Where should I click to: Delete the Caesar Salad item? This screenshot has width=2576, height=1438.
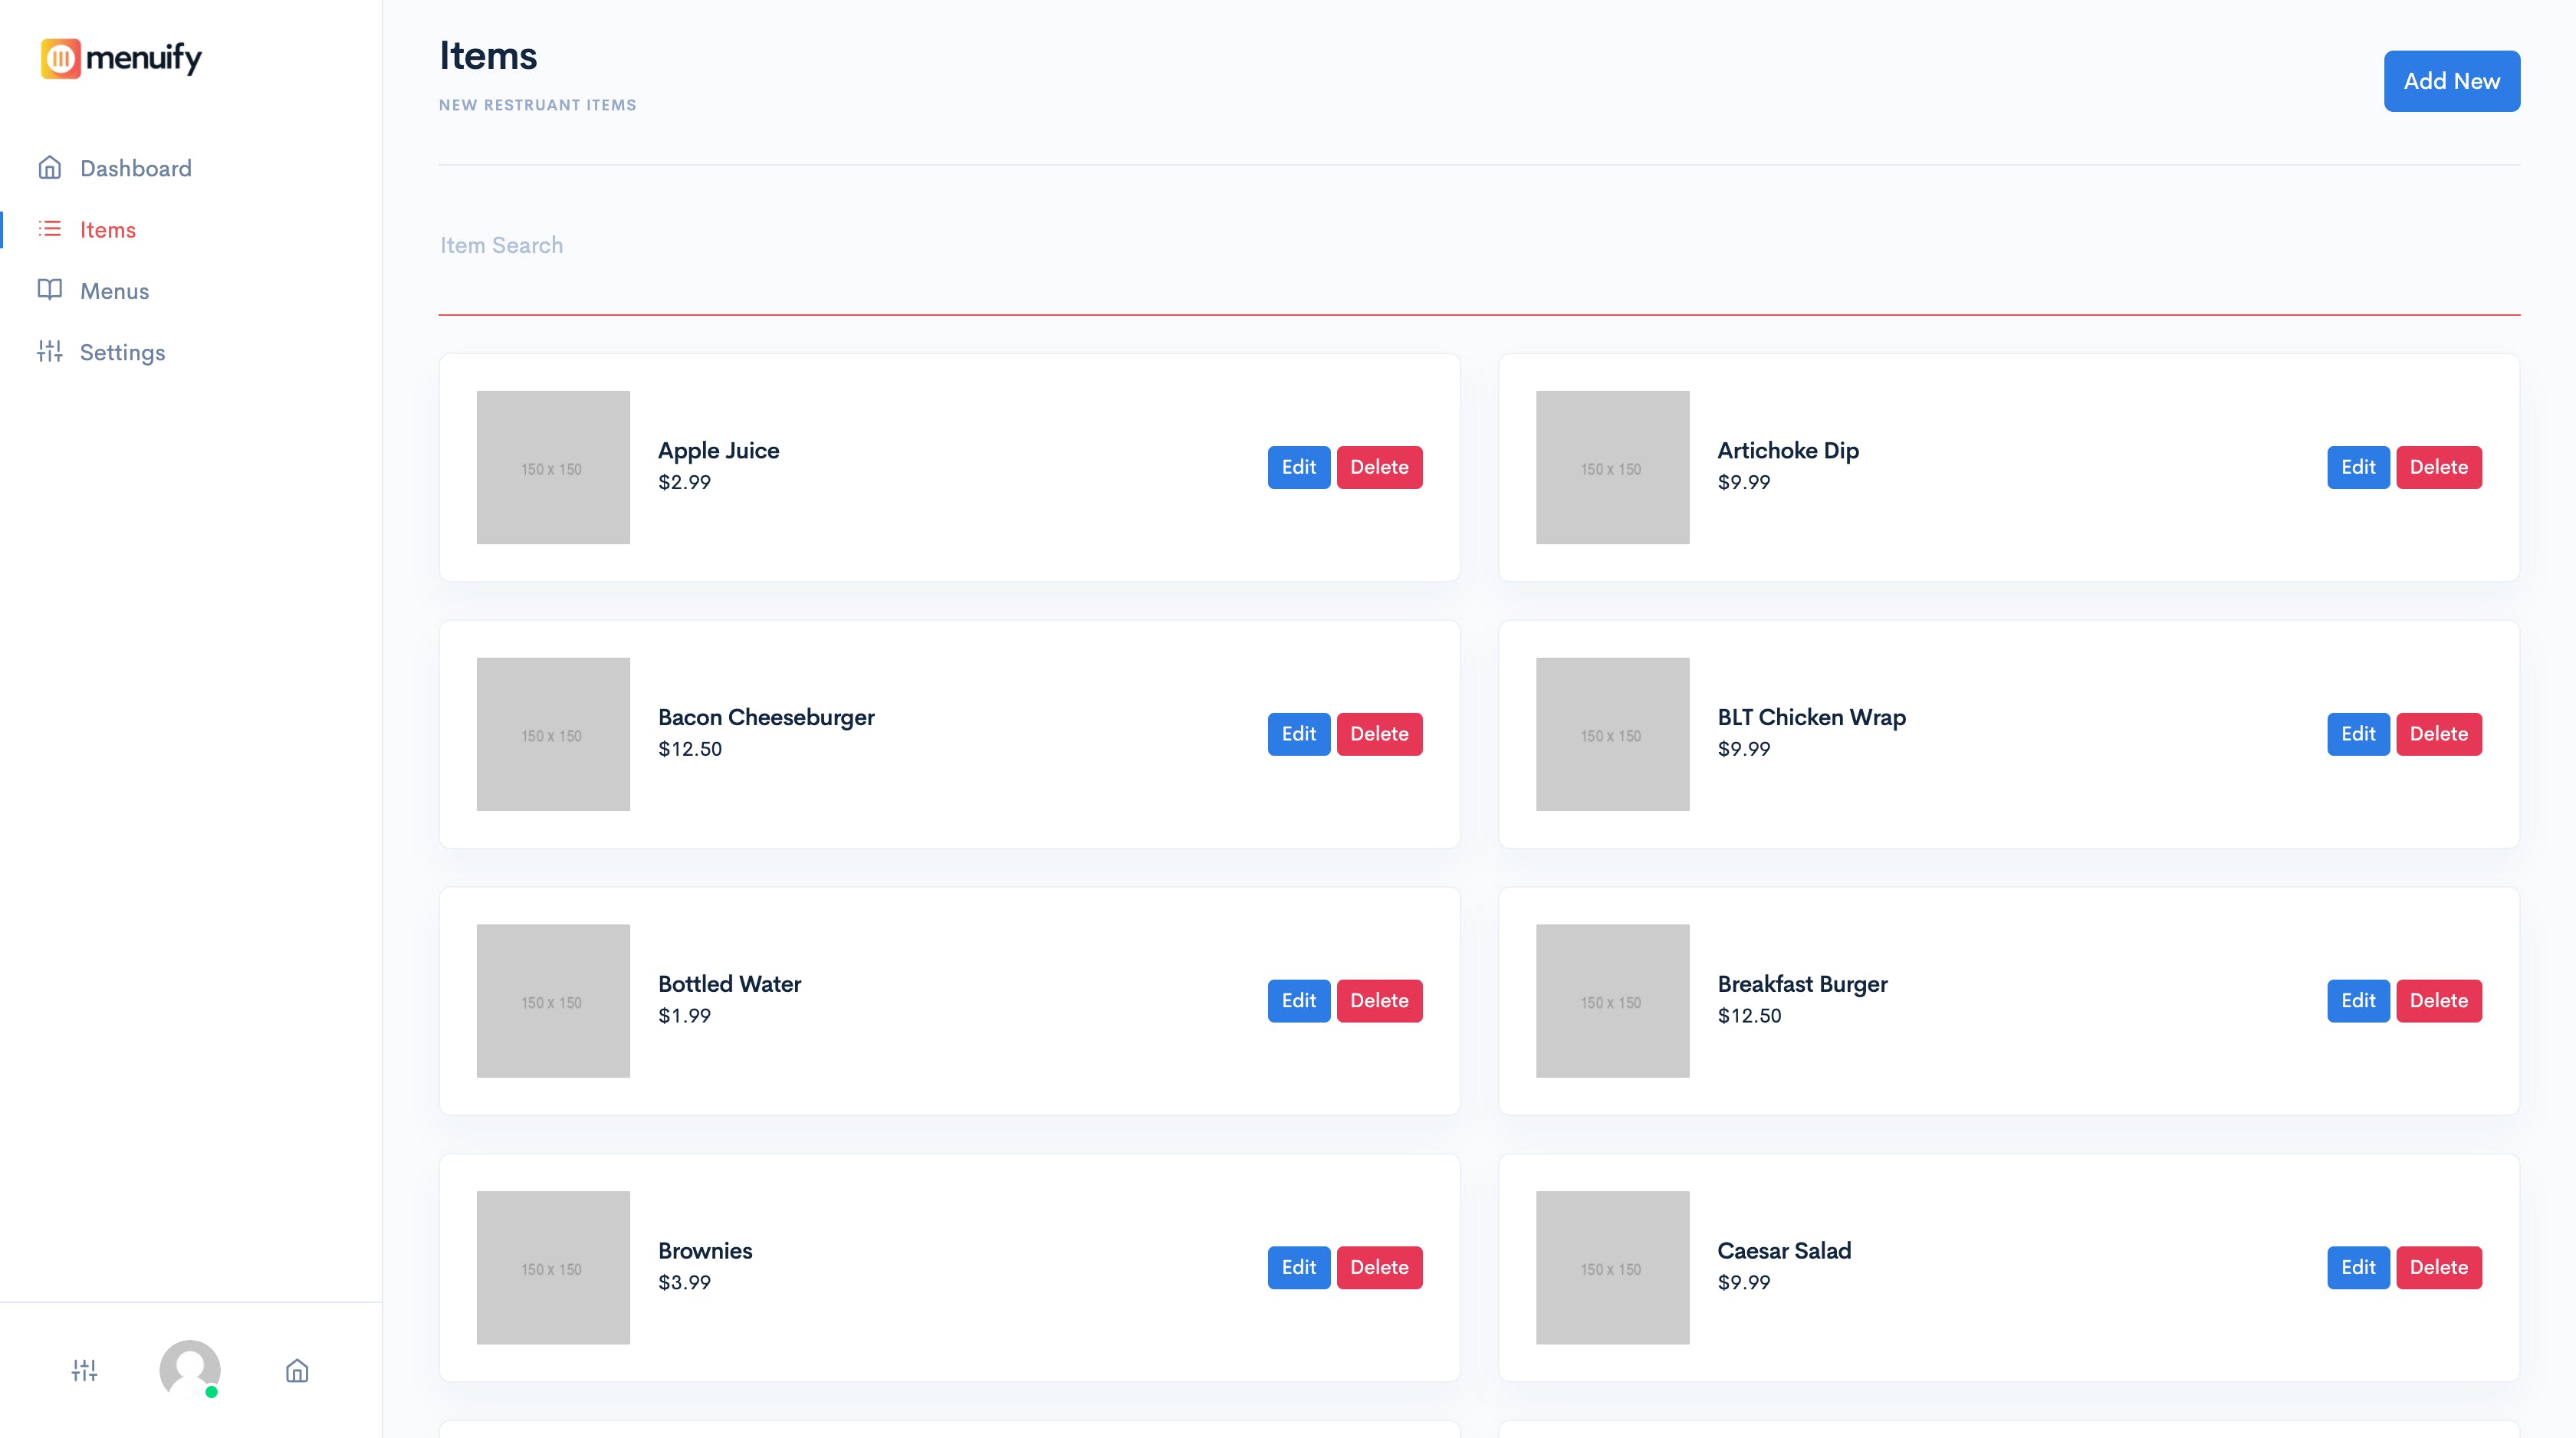pos(2438,1267)
